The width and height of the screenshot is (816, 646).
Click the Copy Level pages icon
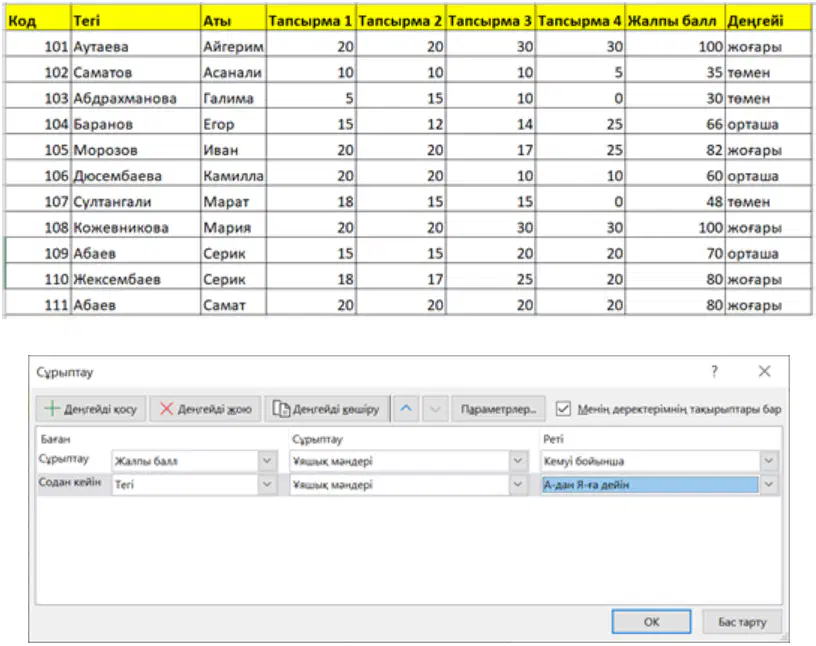pyautogui.click(x=281, y=409)
